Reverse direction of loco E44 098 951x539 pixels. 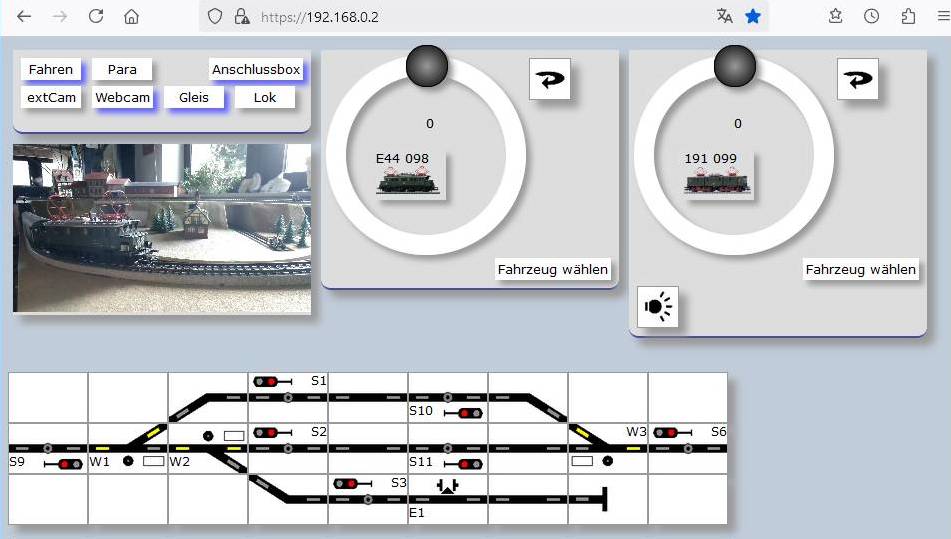pos(549,79)
